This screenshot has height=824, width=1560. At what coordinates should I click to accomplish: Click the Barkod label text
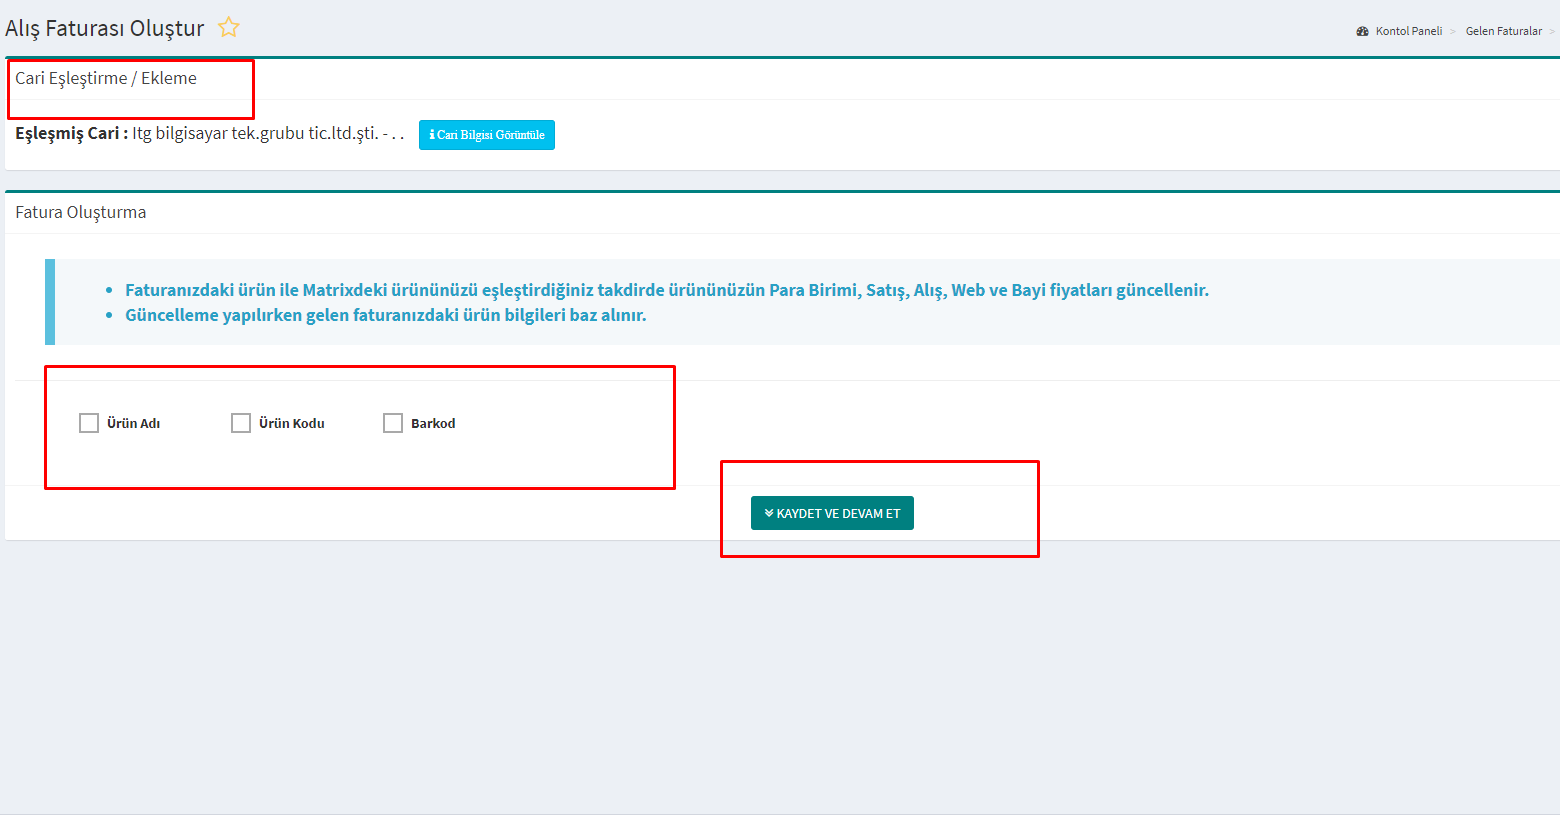433,424
